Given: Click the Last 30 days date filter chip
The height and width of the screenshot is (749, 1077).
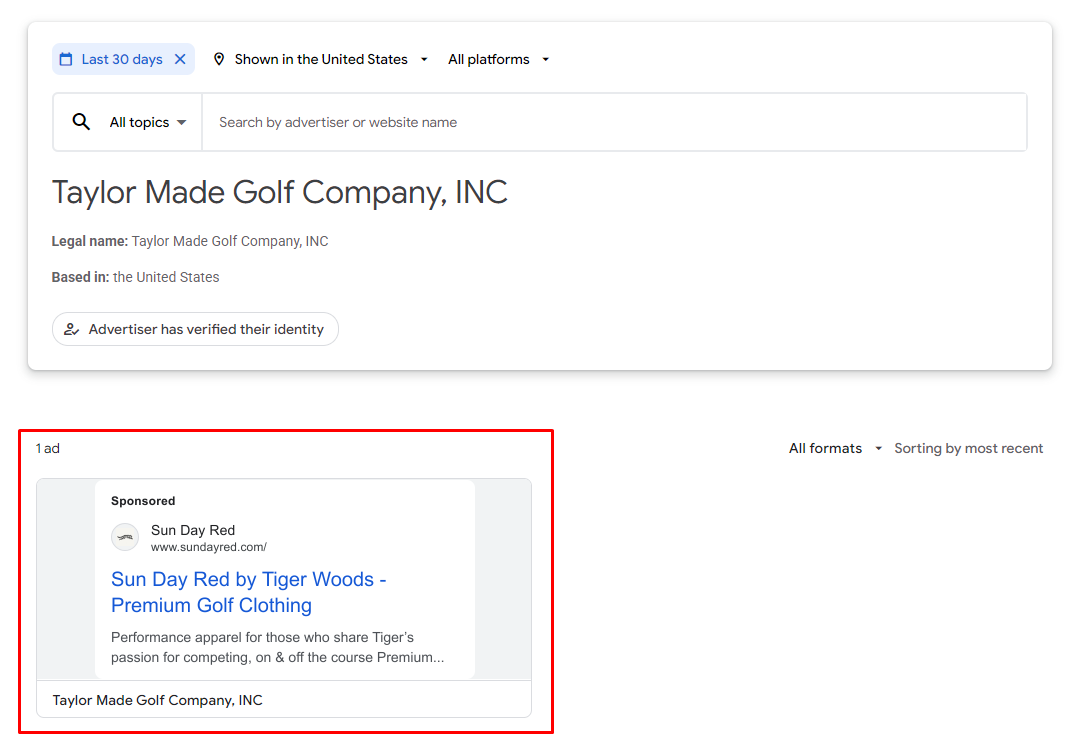Looking at the screenshot, I should click(124, 60).
